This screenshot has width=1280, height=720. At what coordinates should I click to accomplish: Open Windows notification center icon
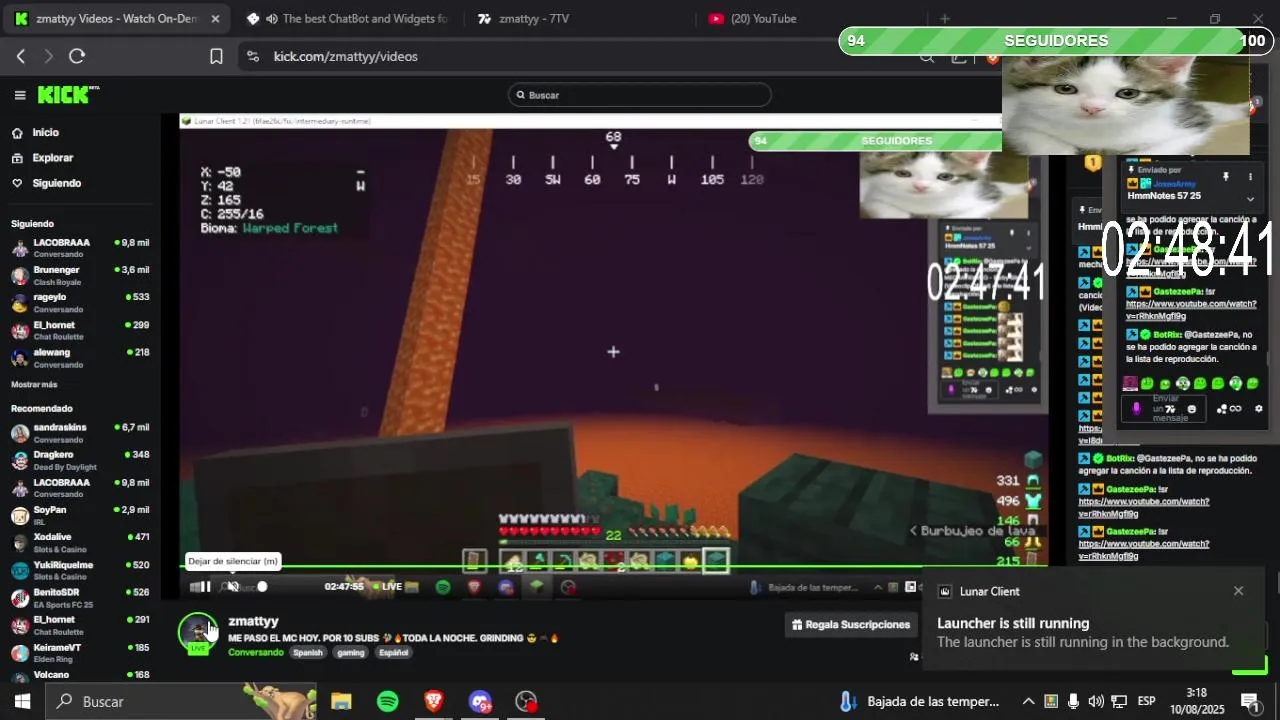click(1249, 701)
